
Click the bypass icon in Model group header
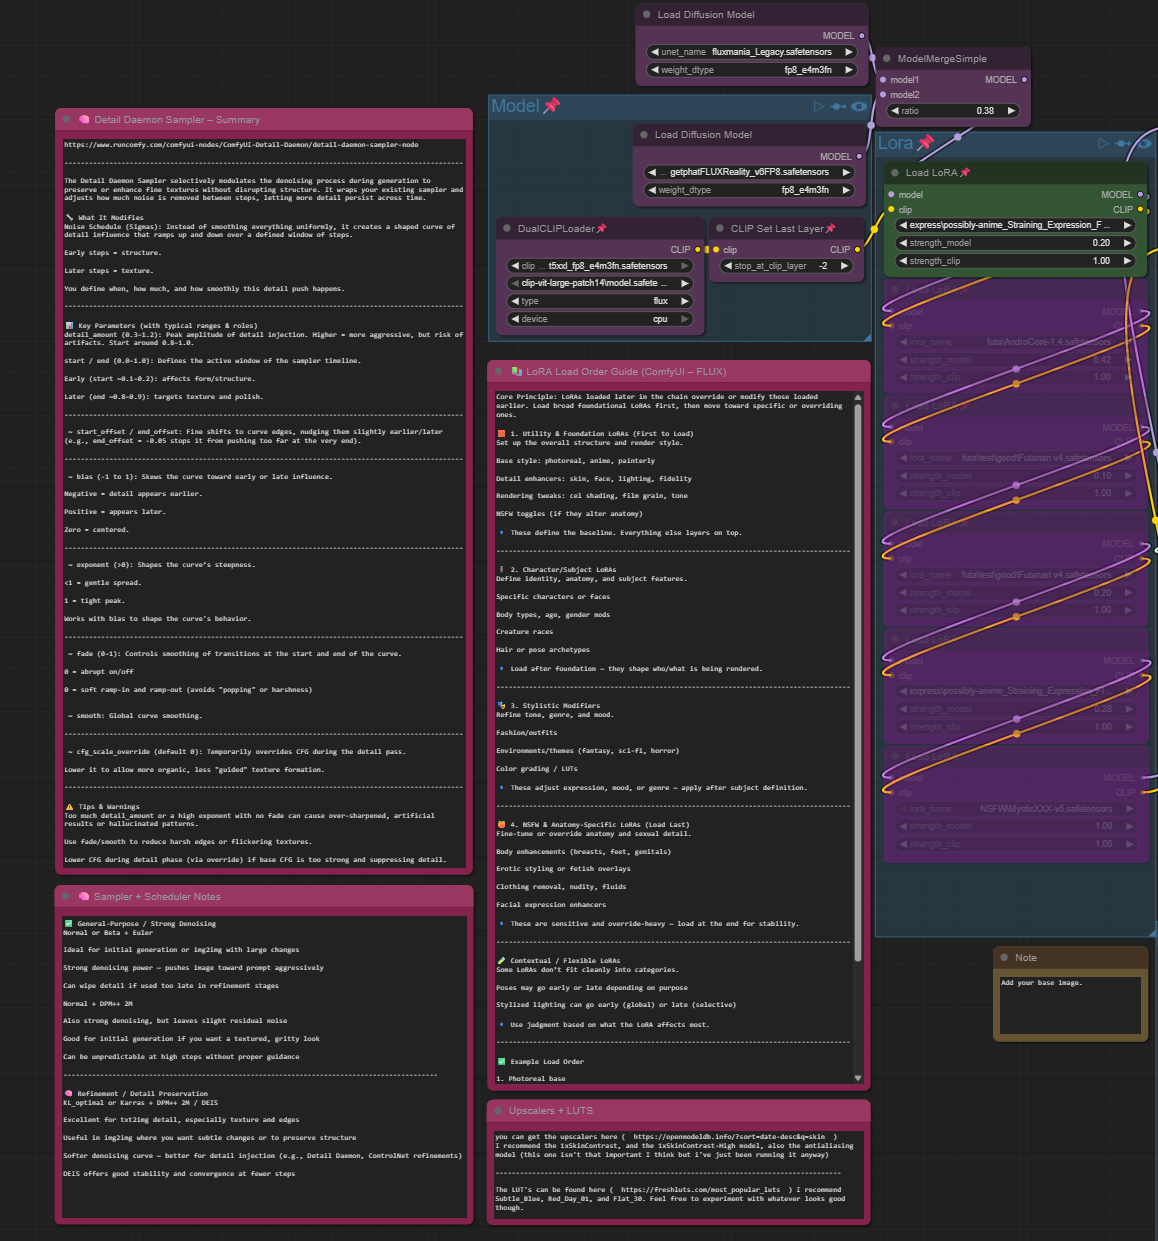pos(838,106)
